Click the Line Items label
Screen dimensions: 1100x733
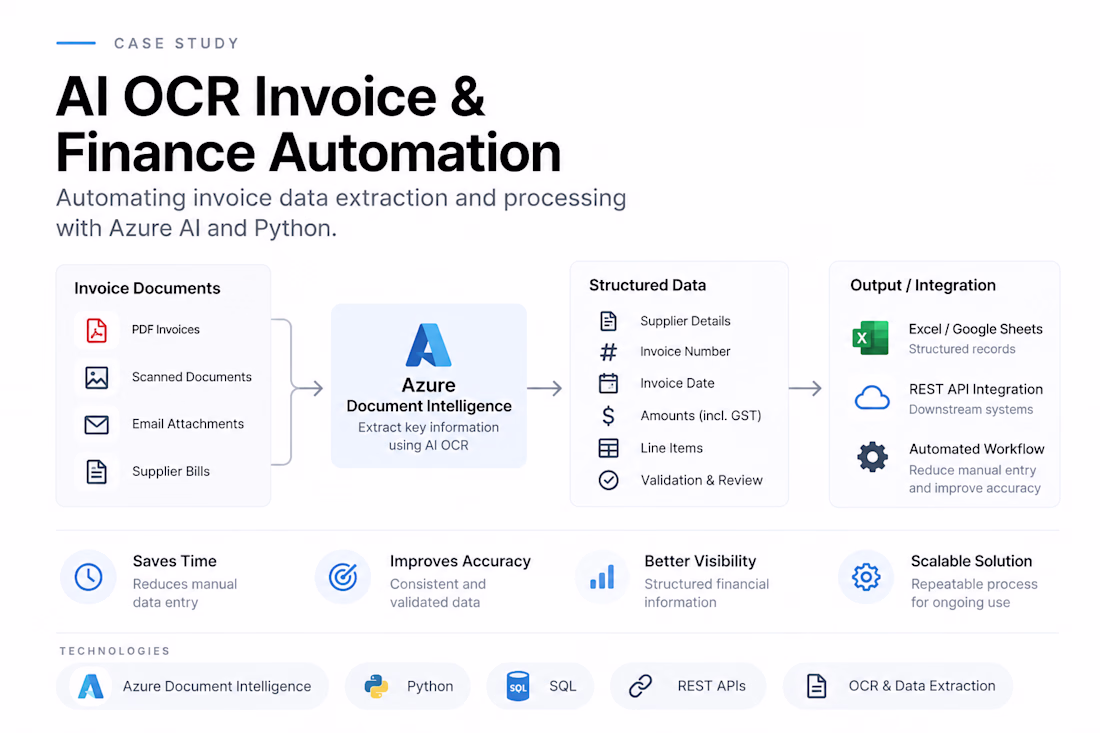[671, 448]
